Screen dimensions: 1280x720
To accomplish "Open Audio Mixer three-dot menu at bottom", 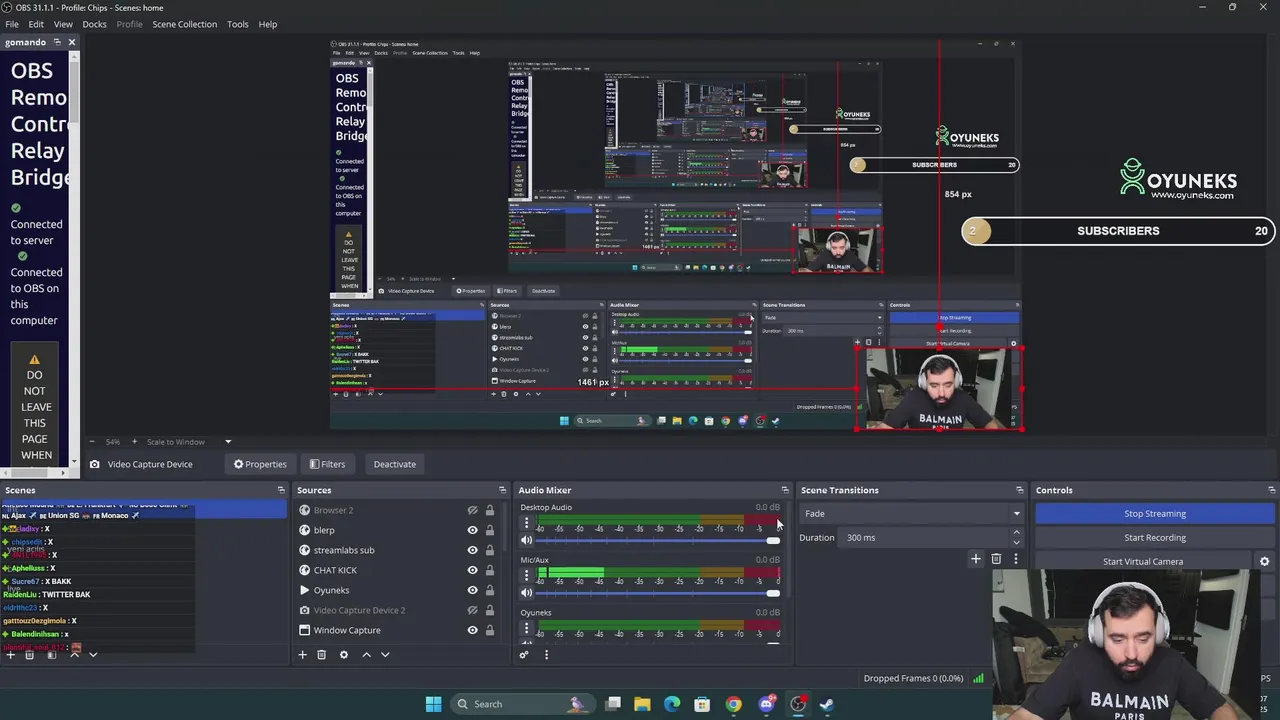I will coord(546,655).
